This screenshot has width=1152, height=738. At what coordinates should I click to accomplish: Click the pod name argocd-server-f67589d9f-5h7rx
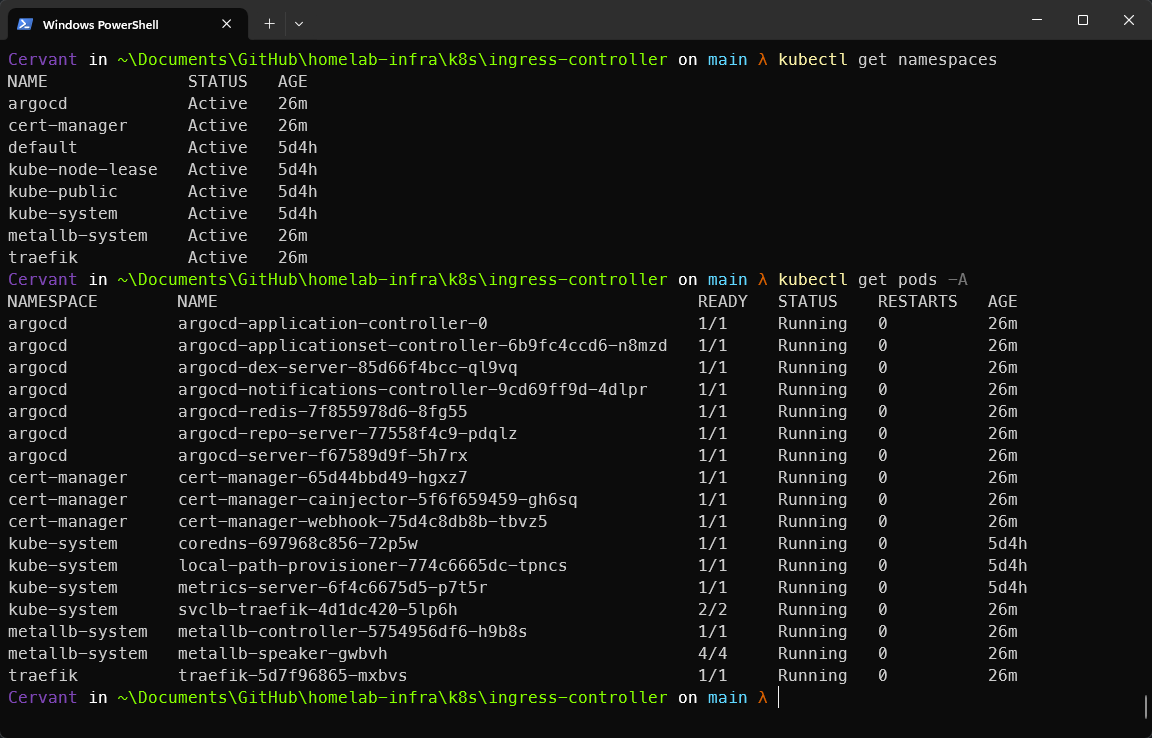(x=322, y=456)
